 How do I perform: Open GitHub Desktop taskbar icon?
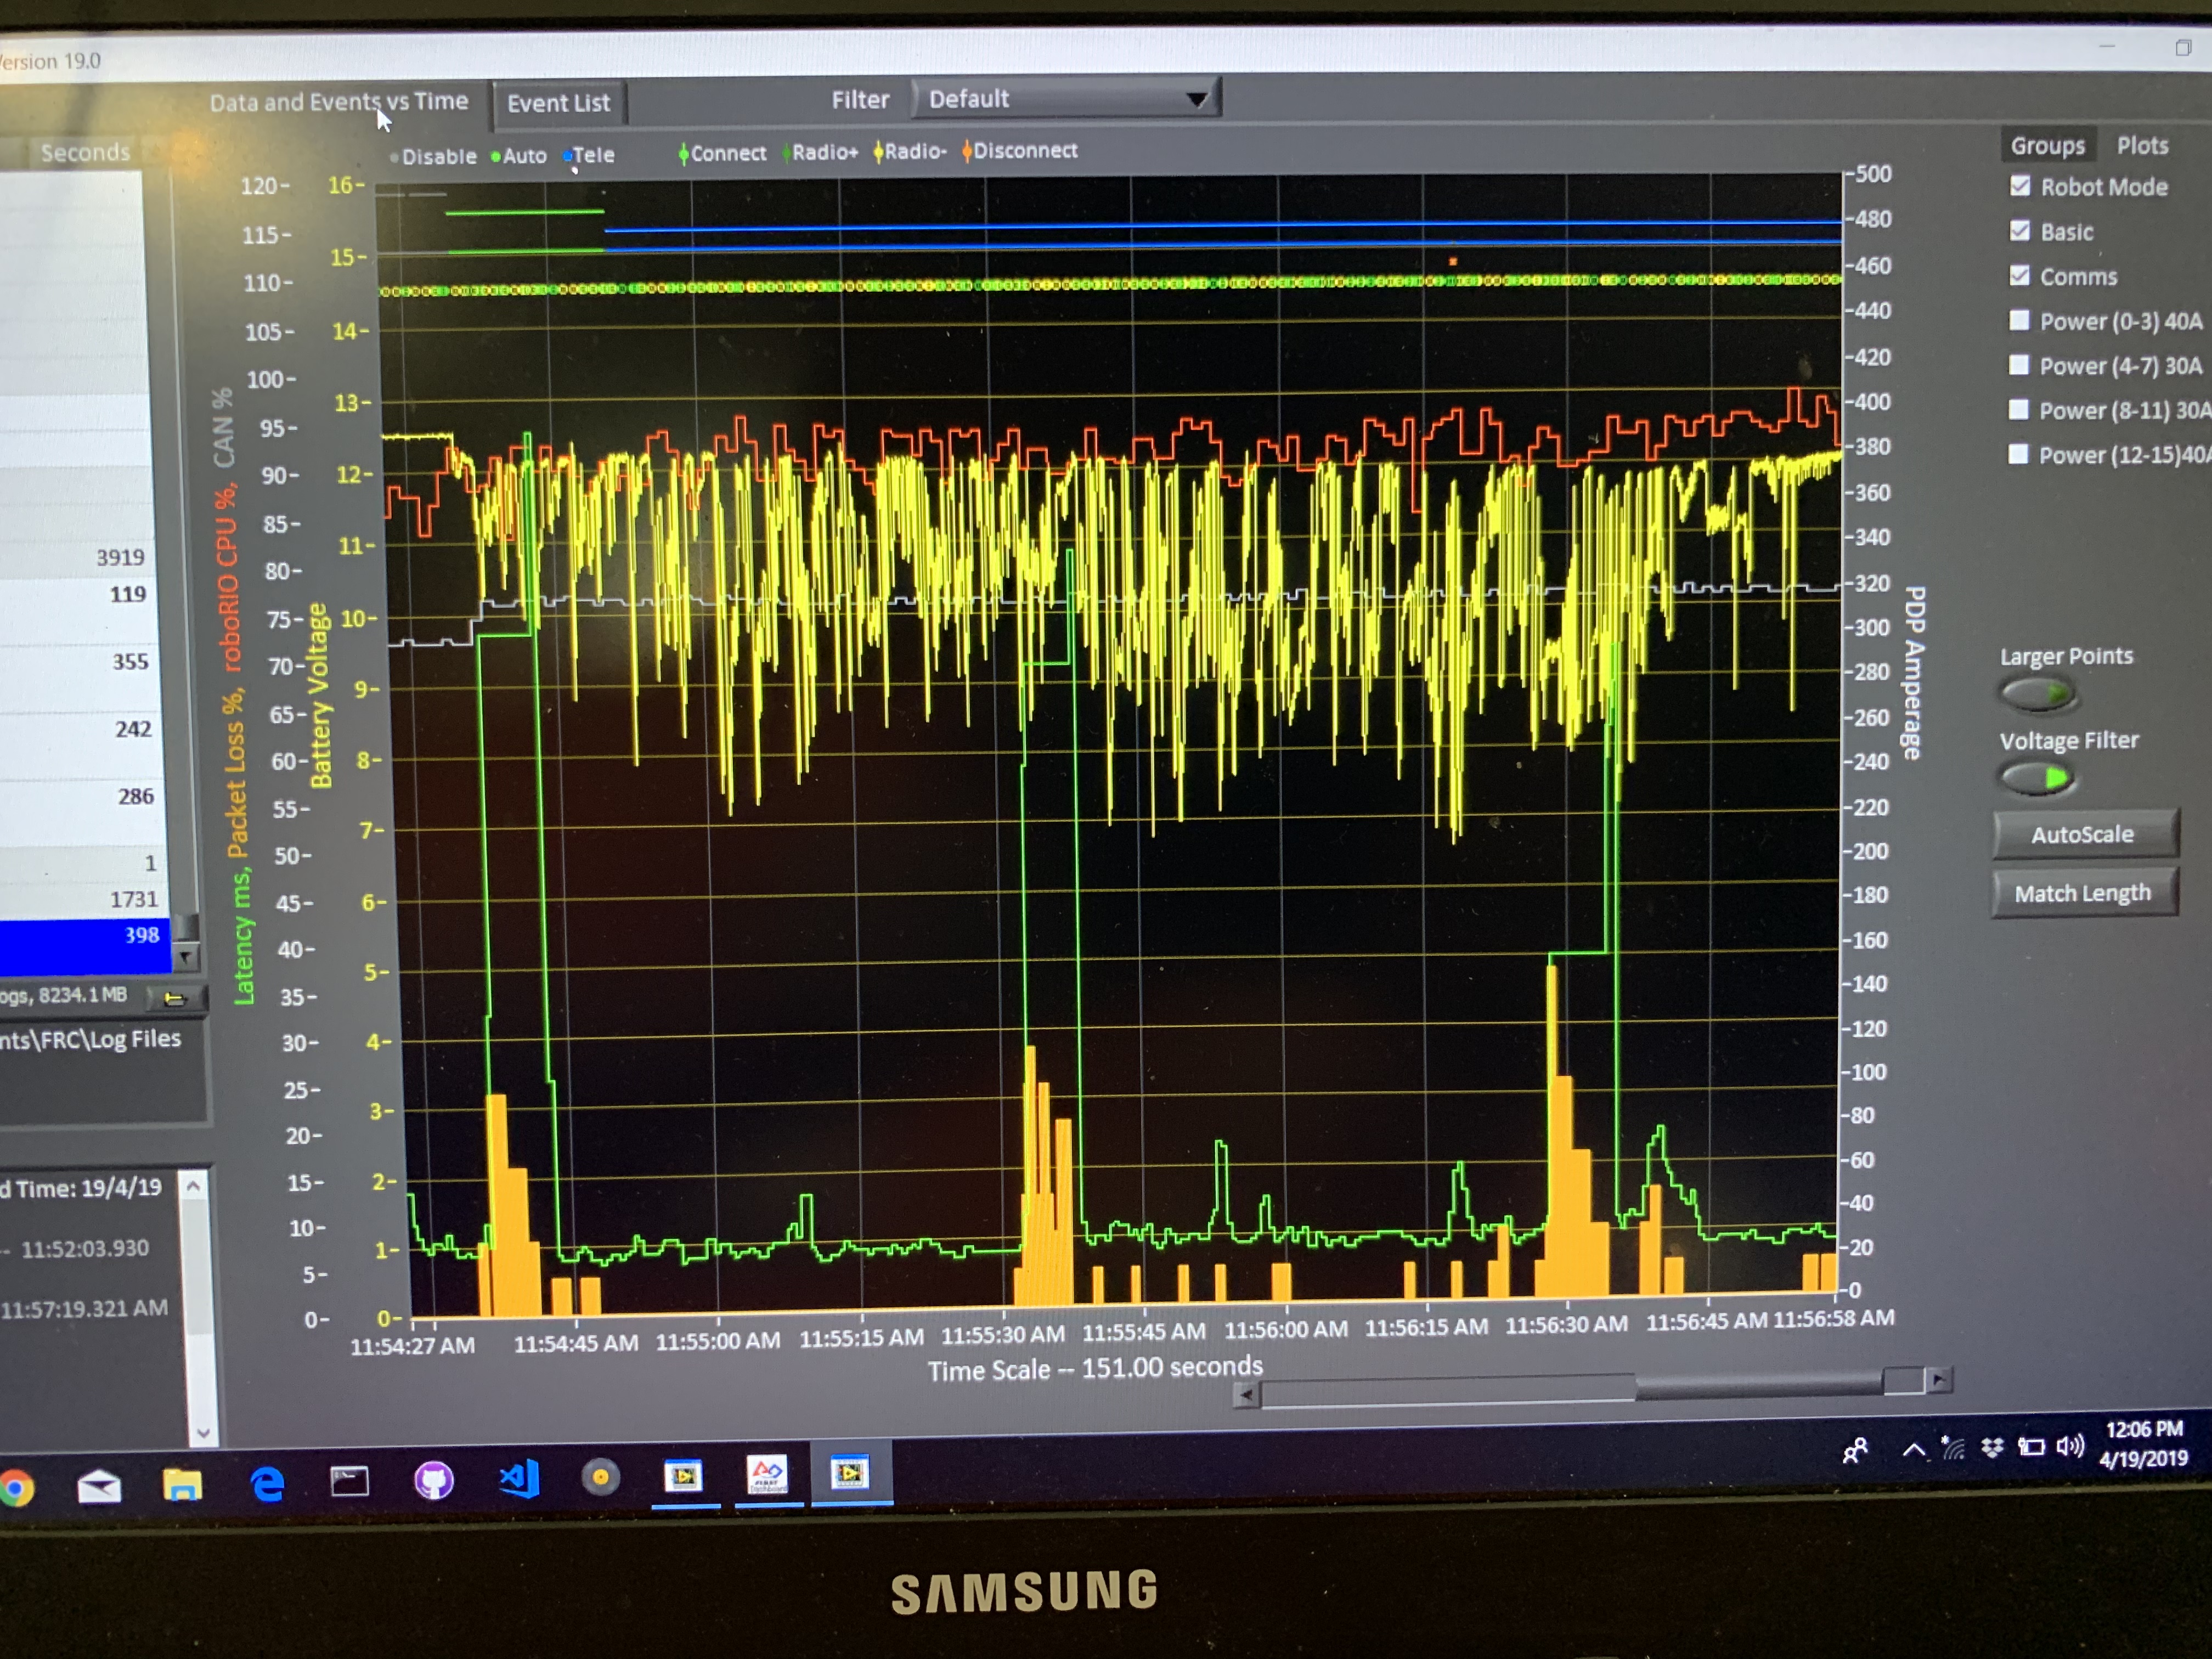[x=434, y=1480]
